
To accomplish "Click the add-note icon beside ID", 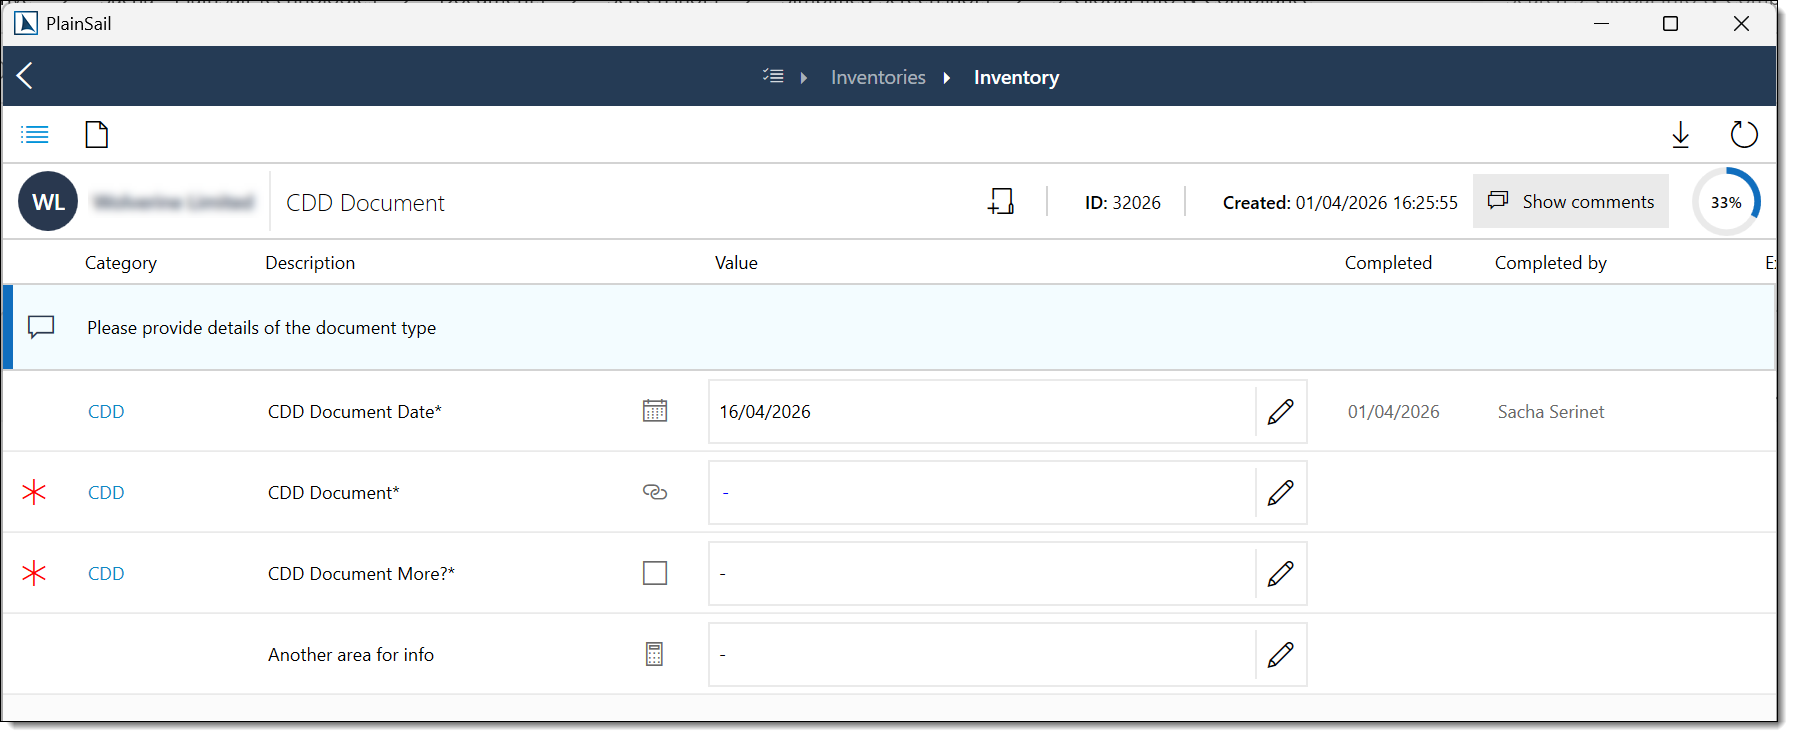I will pyautogui.click(x=1001, y=202).
